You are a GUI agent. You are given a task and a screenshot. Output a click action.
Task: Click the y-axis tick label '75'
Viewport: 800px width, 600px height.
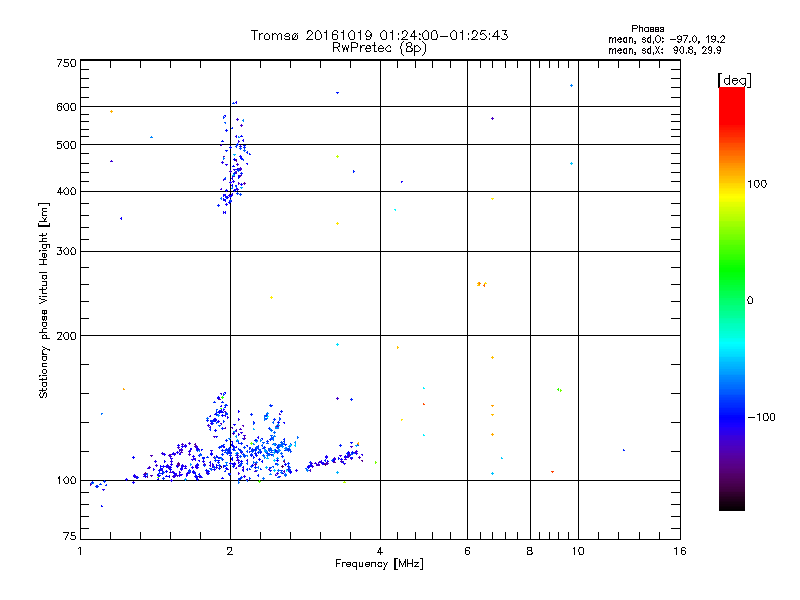point(70,536)
